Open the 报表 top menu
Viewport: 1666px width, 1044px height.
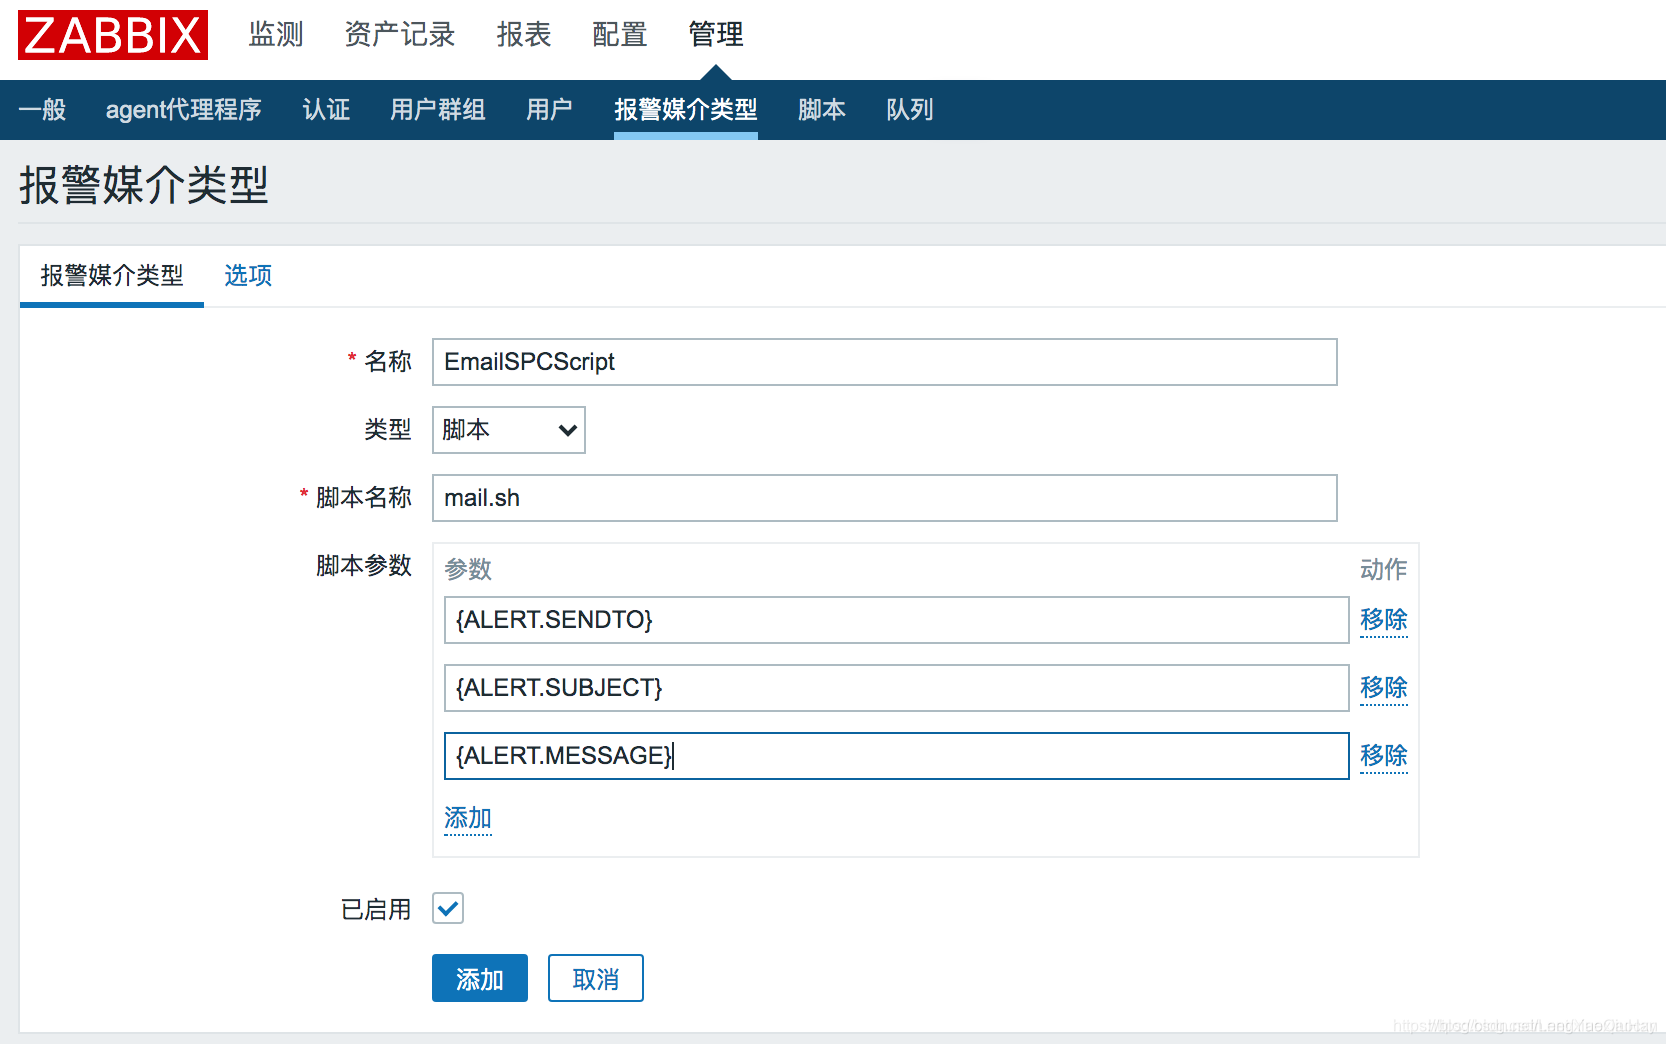[524, 34]
